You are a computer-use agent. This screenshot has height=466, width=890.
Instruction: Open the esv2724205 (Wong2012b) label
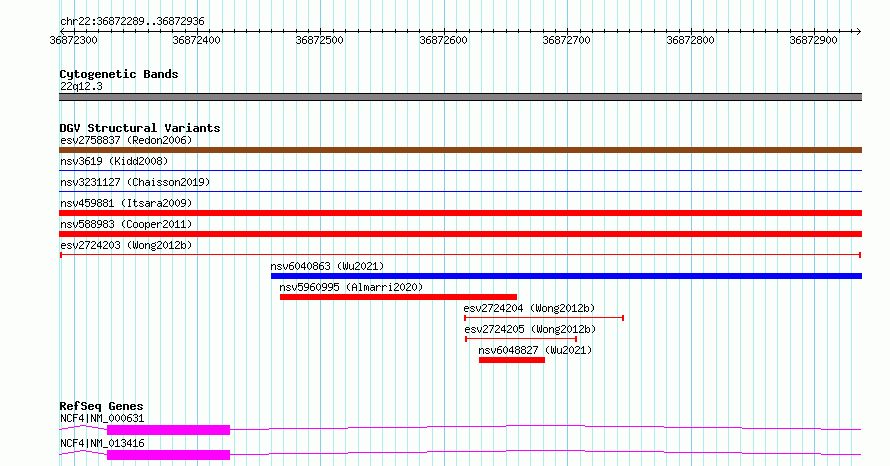[530, 329]
